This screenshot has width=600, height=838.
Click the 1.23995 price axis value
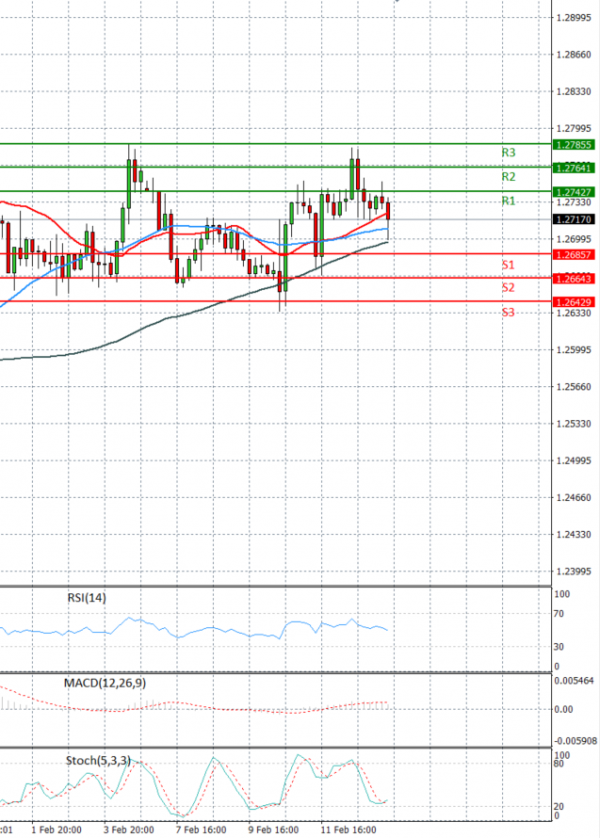pos(574,571)
